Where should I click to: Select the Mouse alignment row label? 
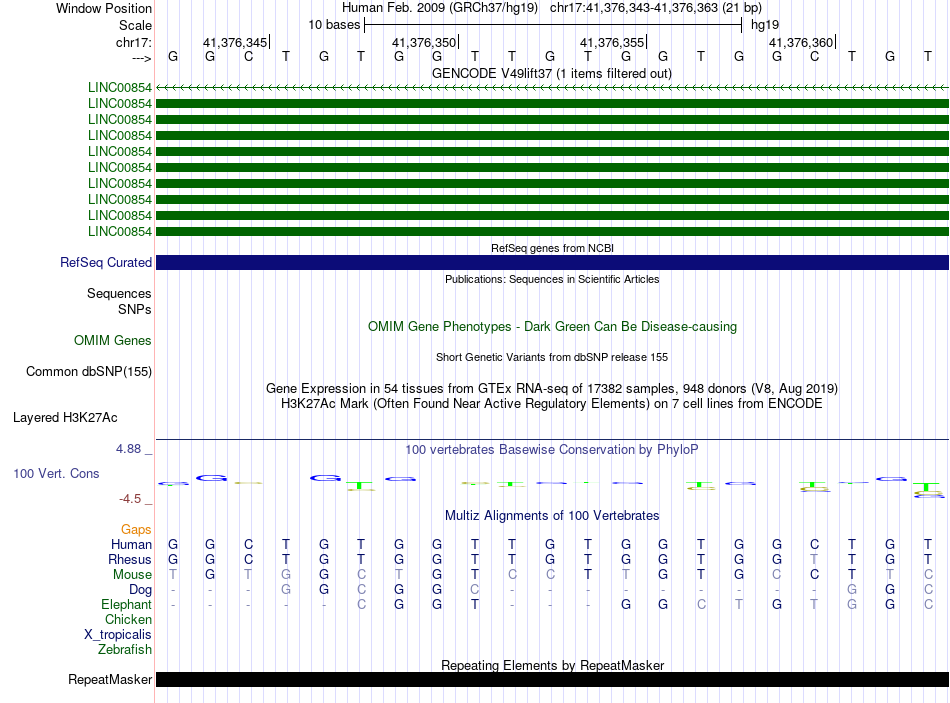(x=132, y=575)
